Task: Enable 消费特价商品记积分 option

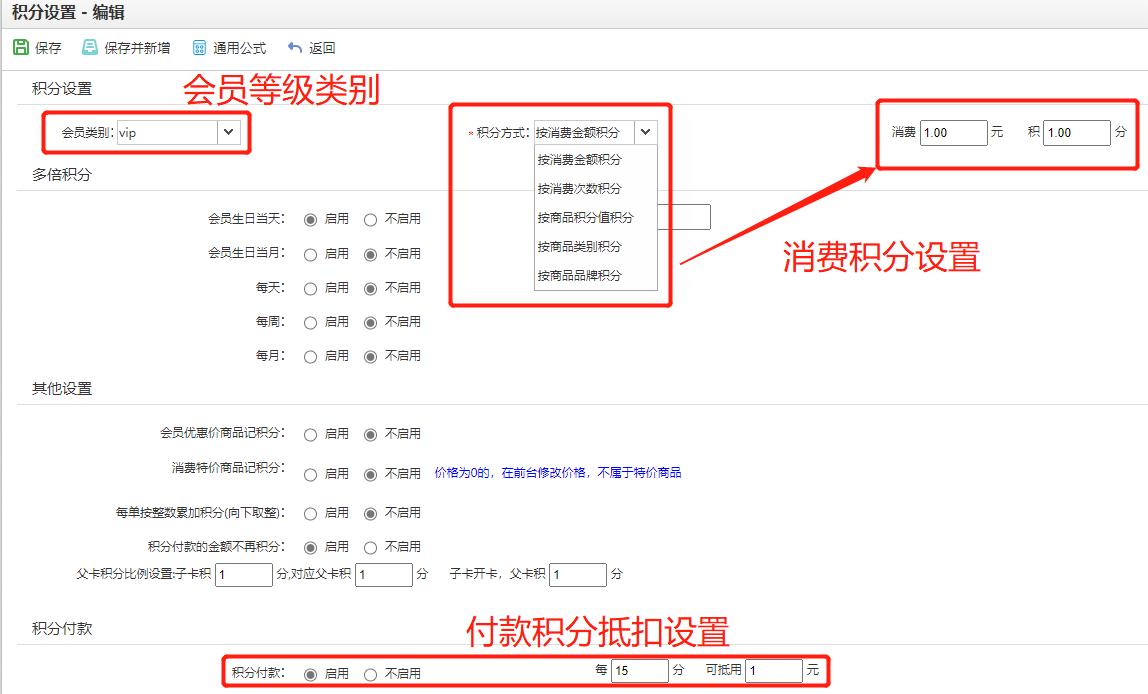Action: 311,472
